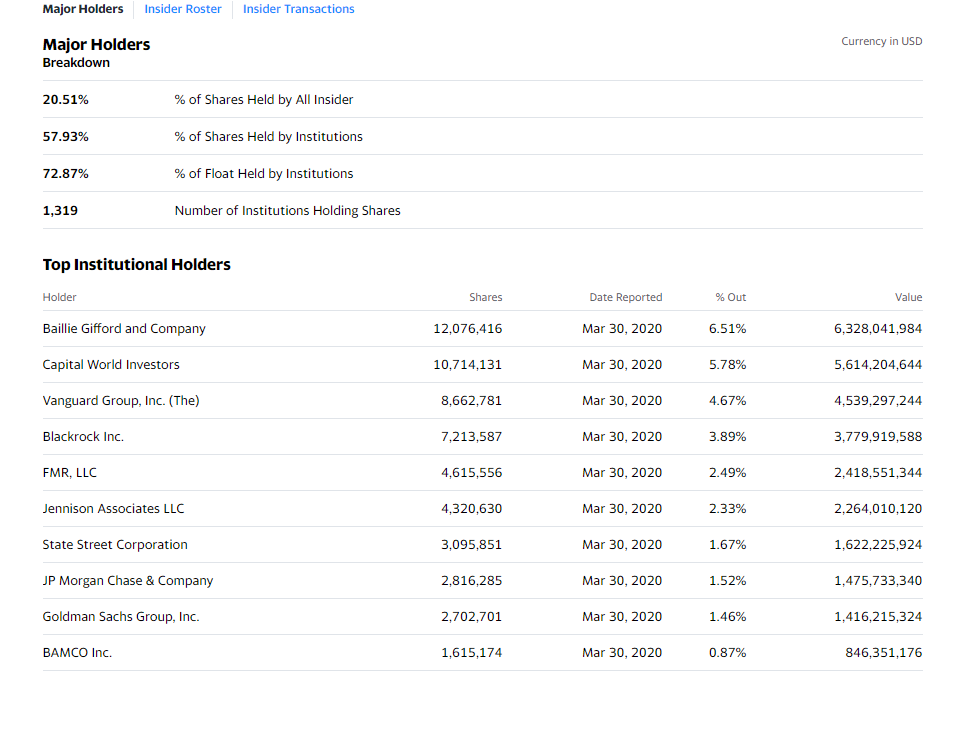The height and width of the screenshot is (741, 959).
Task: Click the Currency in USD note
Action: coord(881,41)
